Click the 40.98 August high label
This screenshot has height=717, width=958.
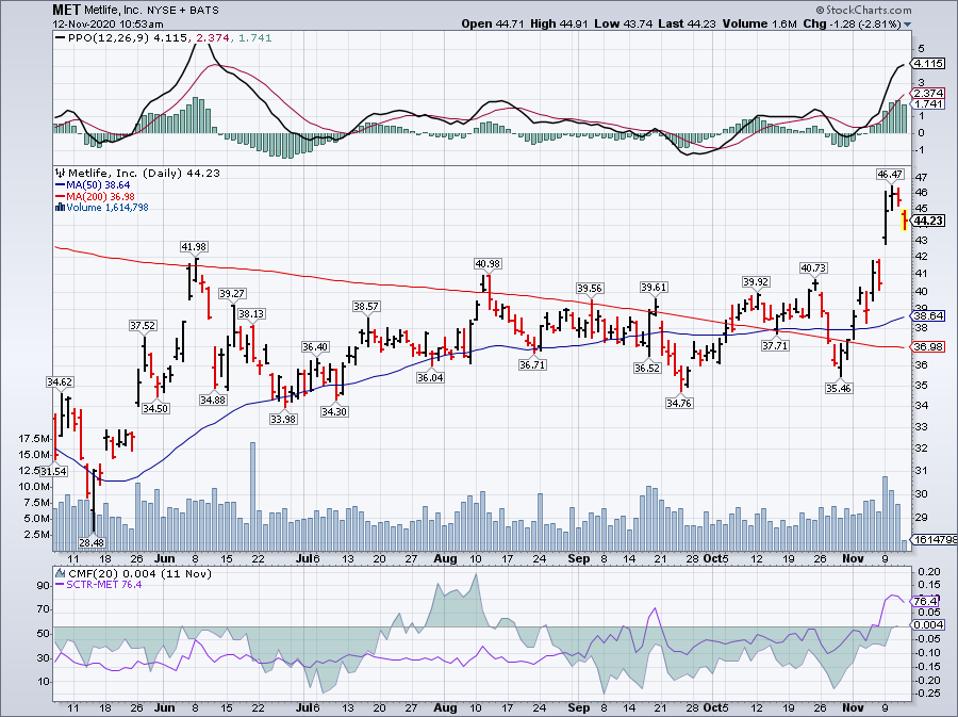[488, 263]
